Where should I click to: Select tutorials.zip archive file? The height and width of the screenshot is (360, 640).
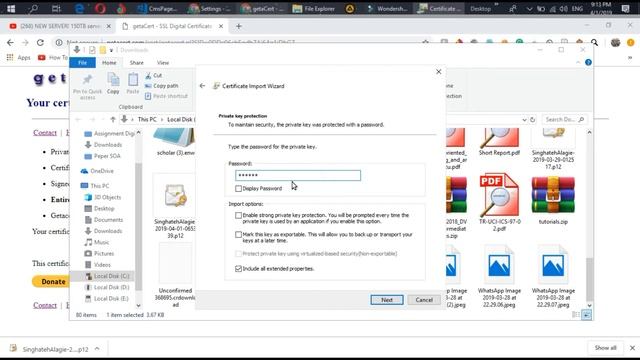[553, 201]
